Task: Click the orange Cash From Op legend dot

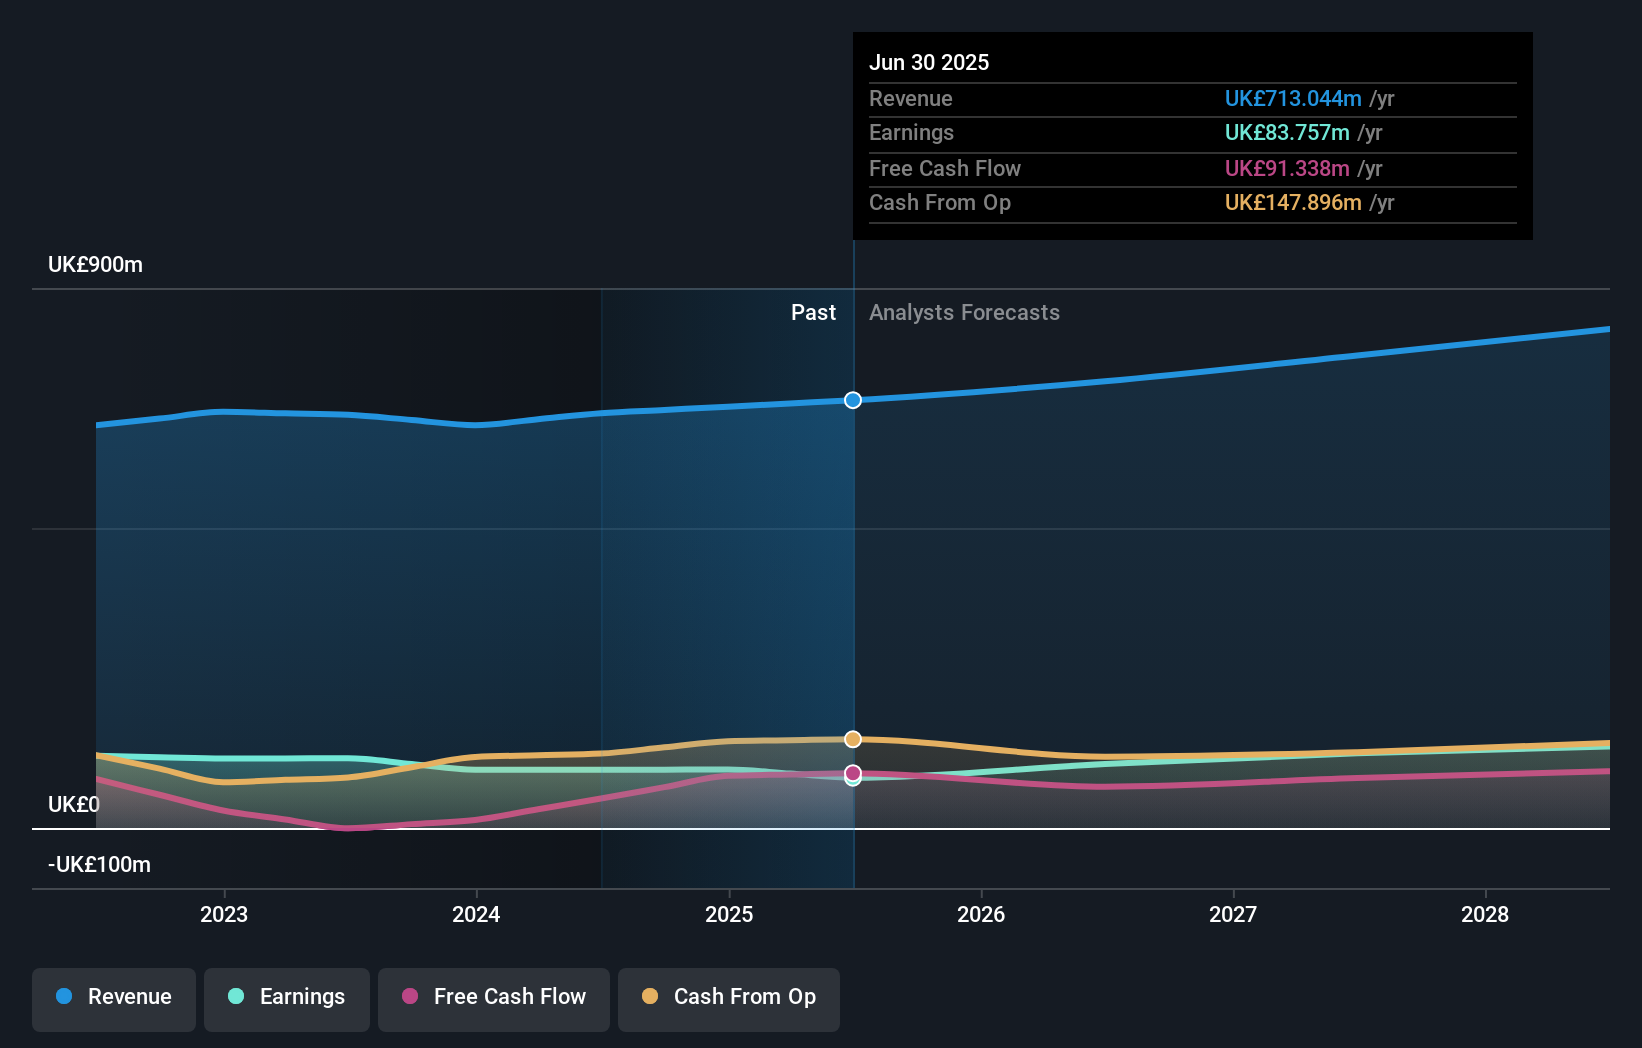Action: click(x=650, y=997)
